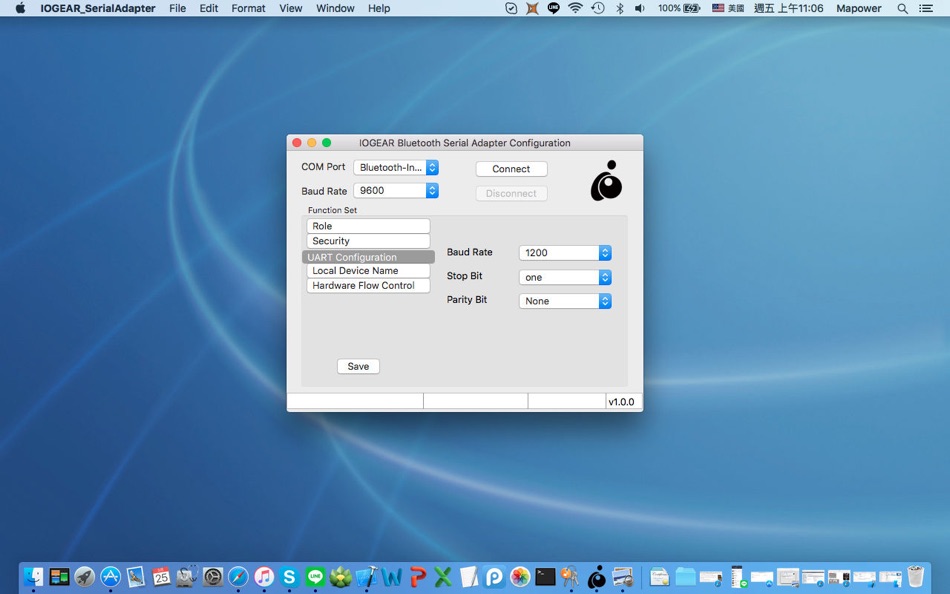The width and height of the screenshot is (950, 594).
Task: Open iTunes from the dock
Action: point(264,577)
